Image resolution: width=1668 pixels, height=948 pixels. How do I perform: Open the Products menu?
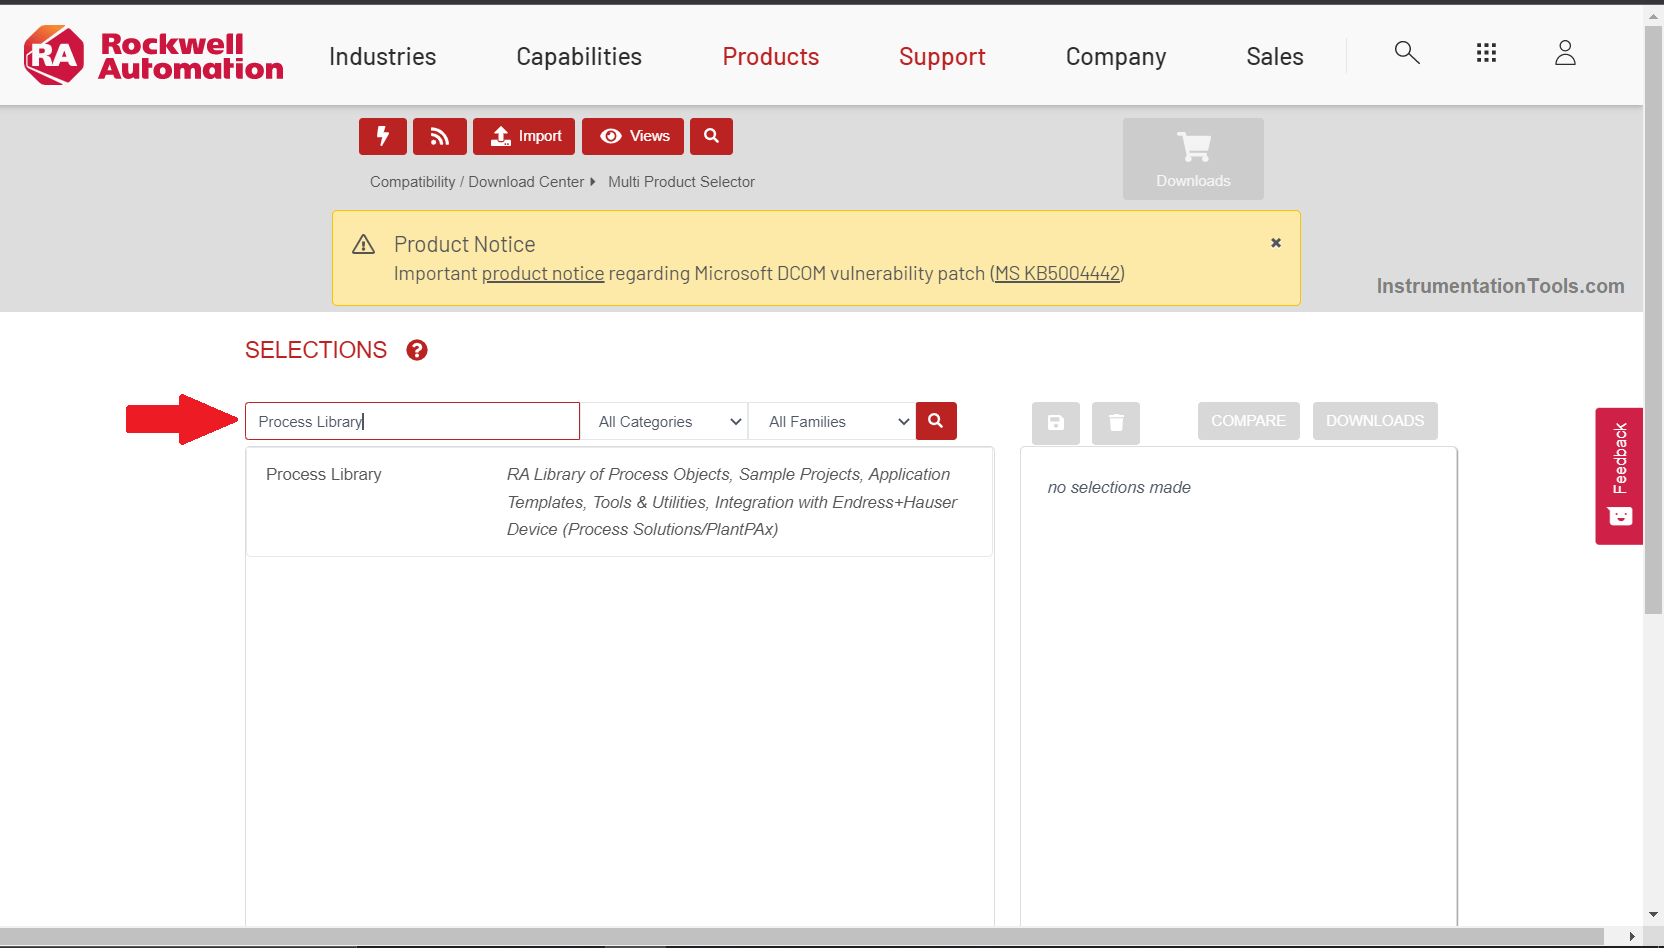(x=771, y=57)
